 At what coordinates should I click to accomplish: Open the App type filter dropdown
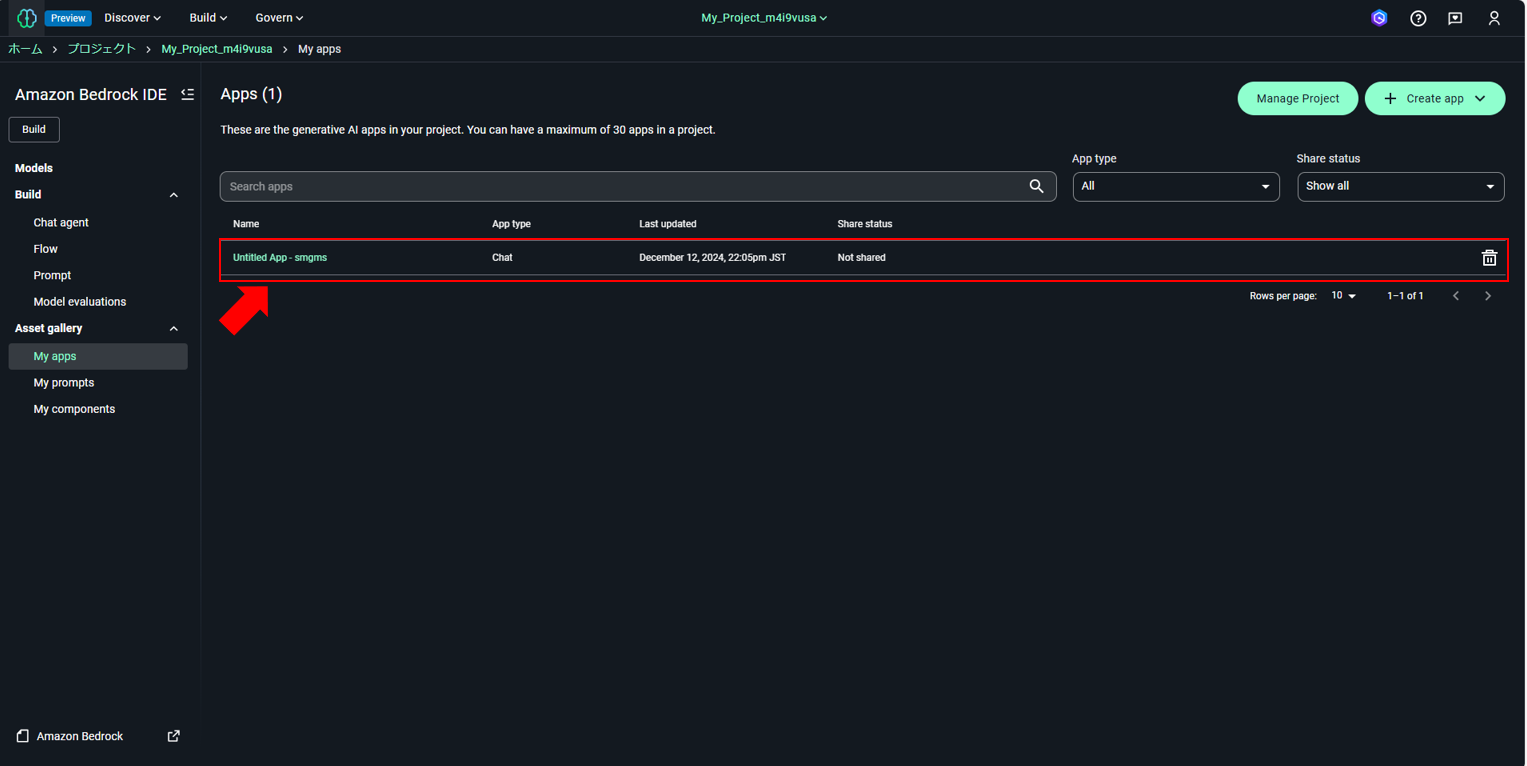[1176, 186]
